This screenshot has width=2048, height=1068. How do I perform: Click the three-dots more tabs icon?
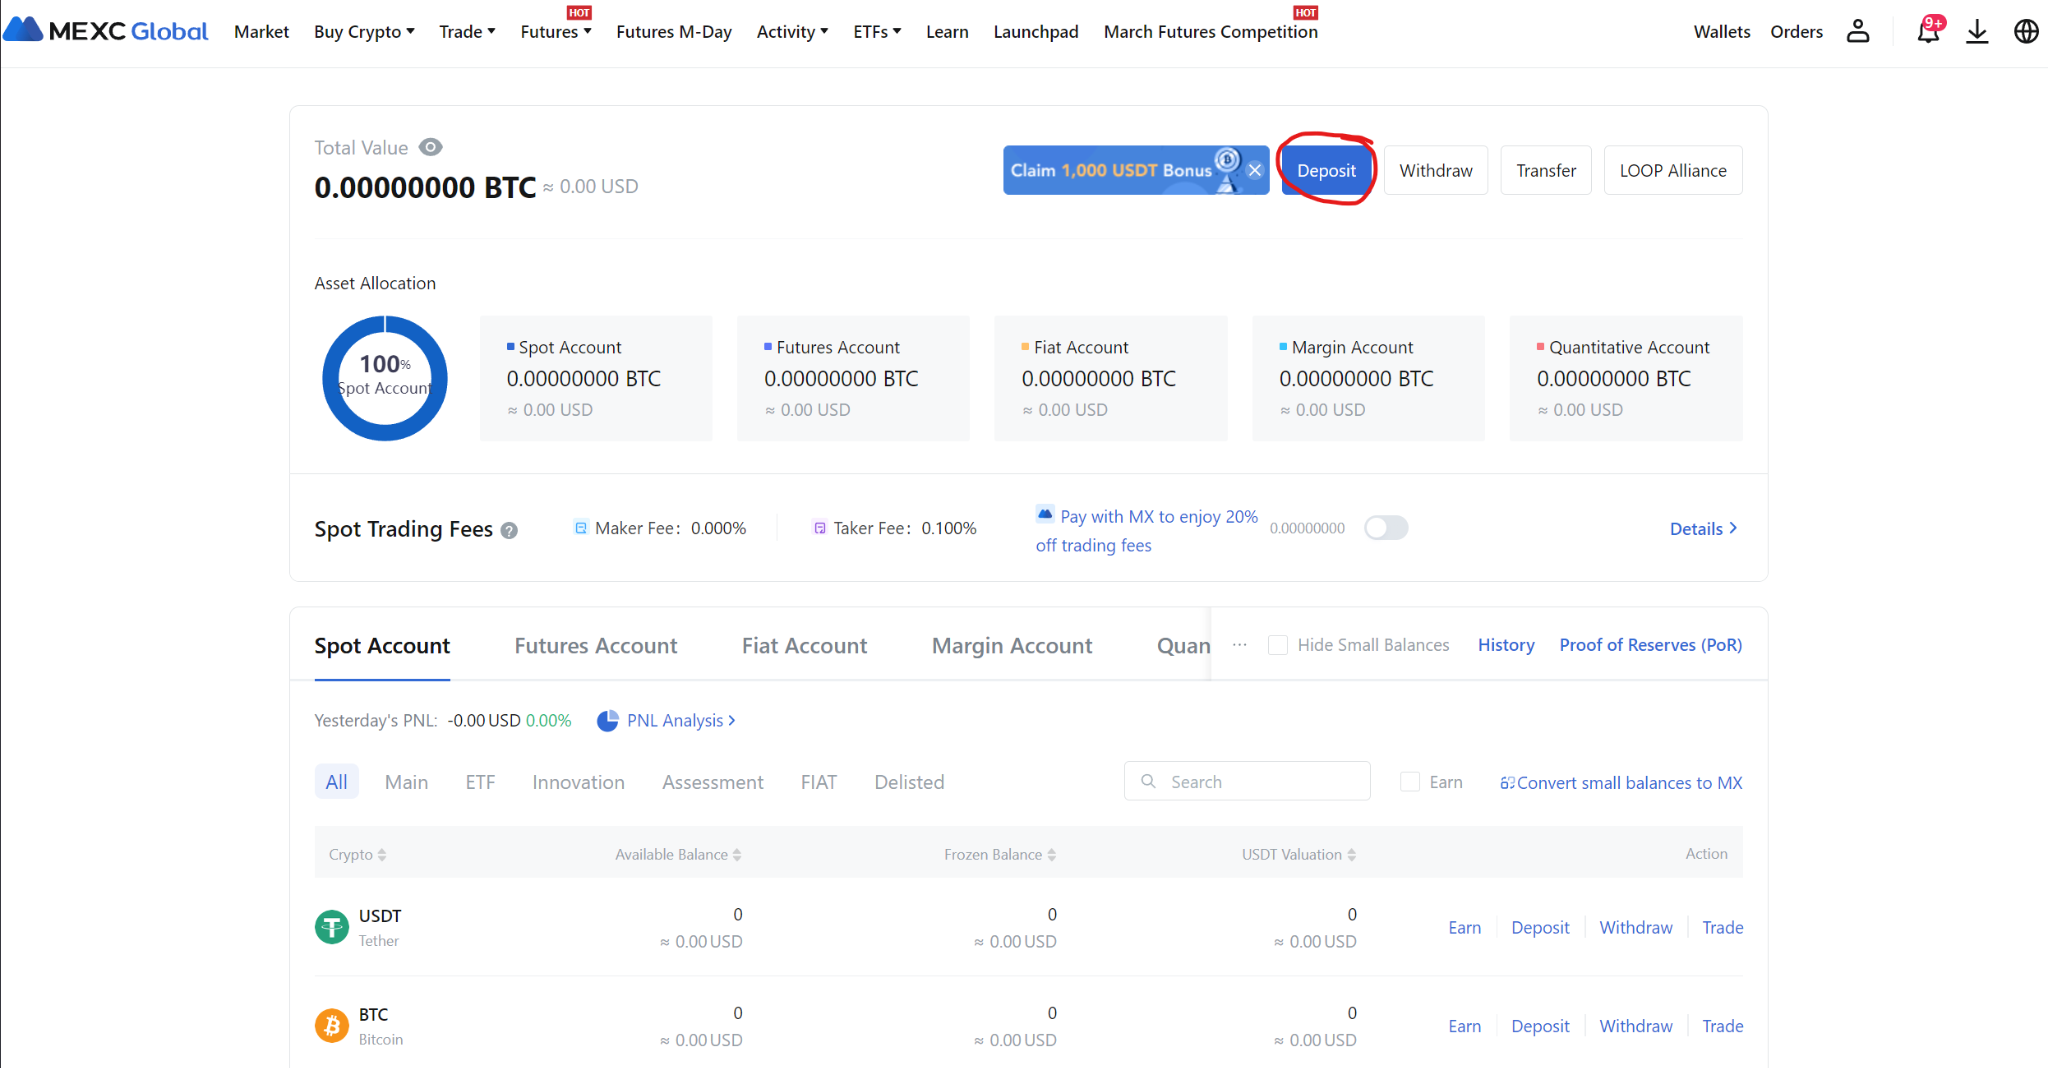click(1240, 645)
